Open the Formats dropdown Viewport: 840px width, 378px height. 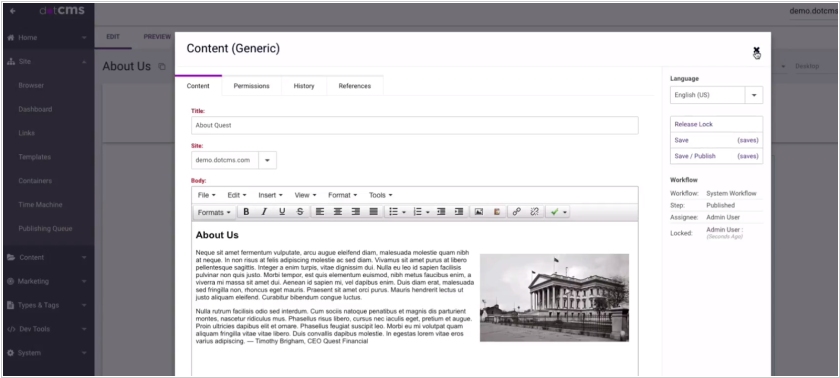214,213
